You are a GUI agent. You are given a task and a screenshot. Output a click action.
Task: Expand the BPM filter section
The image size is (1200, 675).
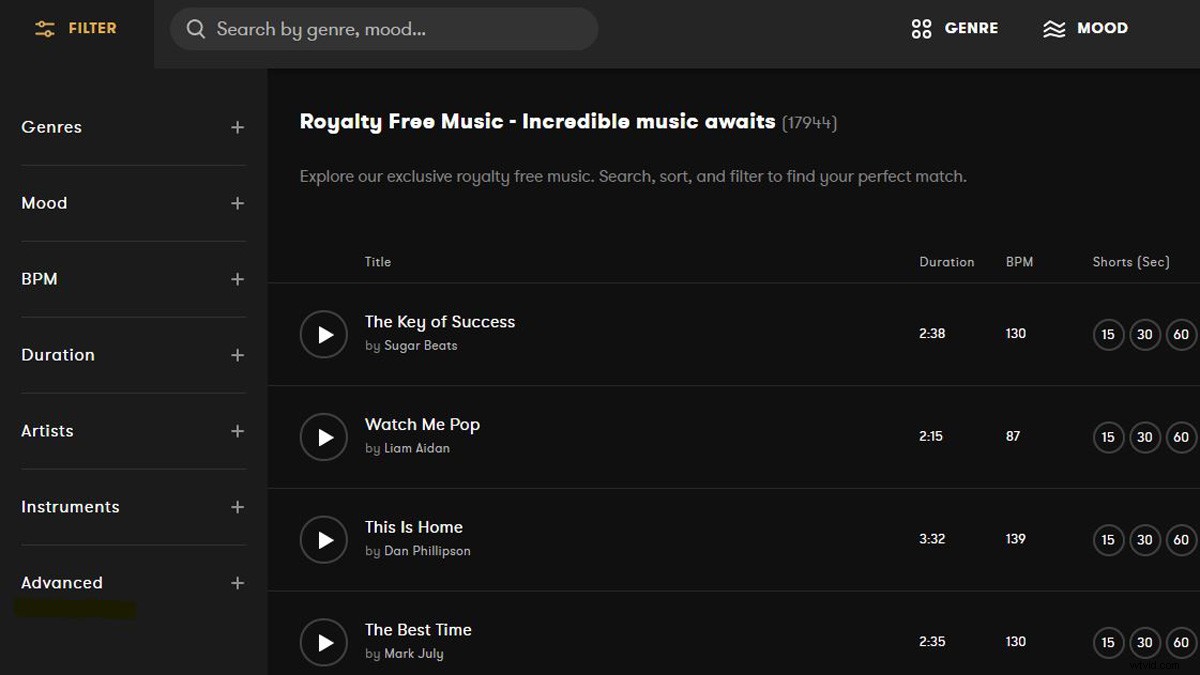237,279
